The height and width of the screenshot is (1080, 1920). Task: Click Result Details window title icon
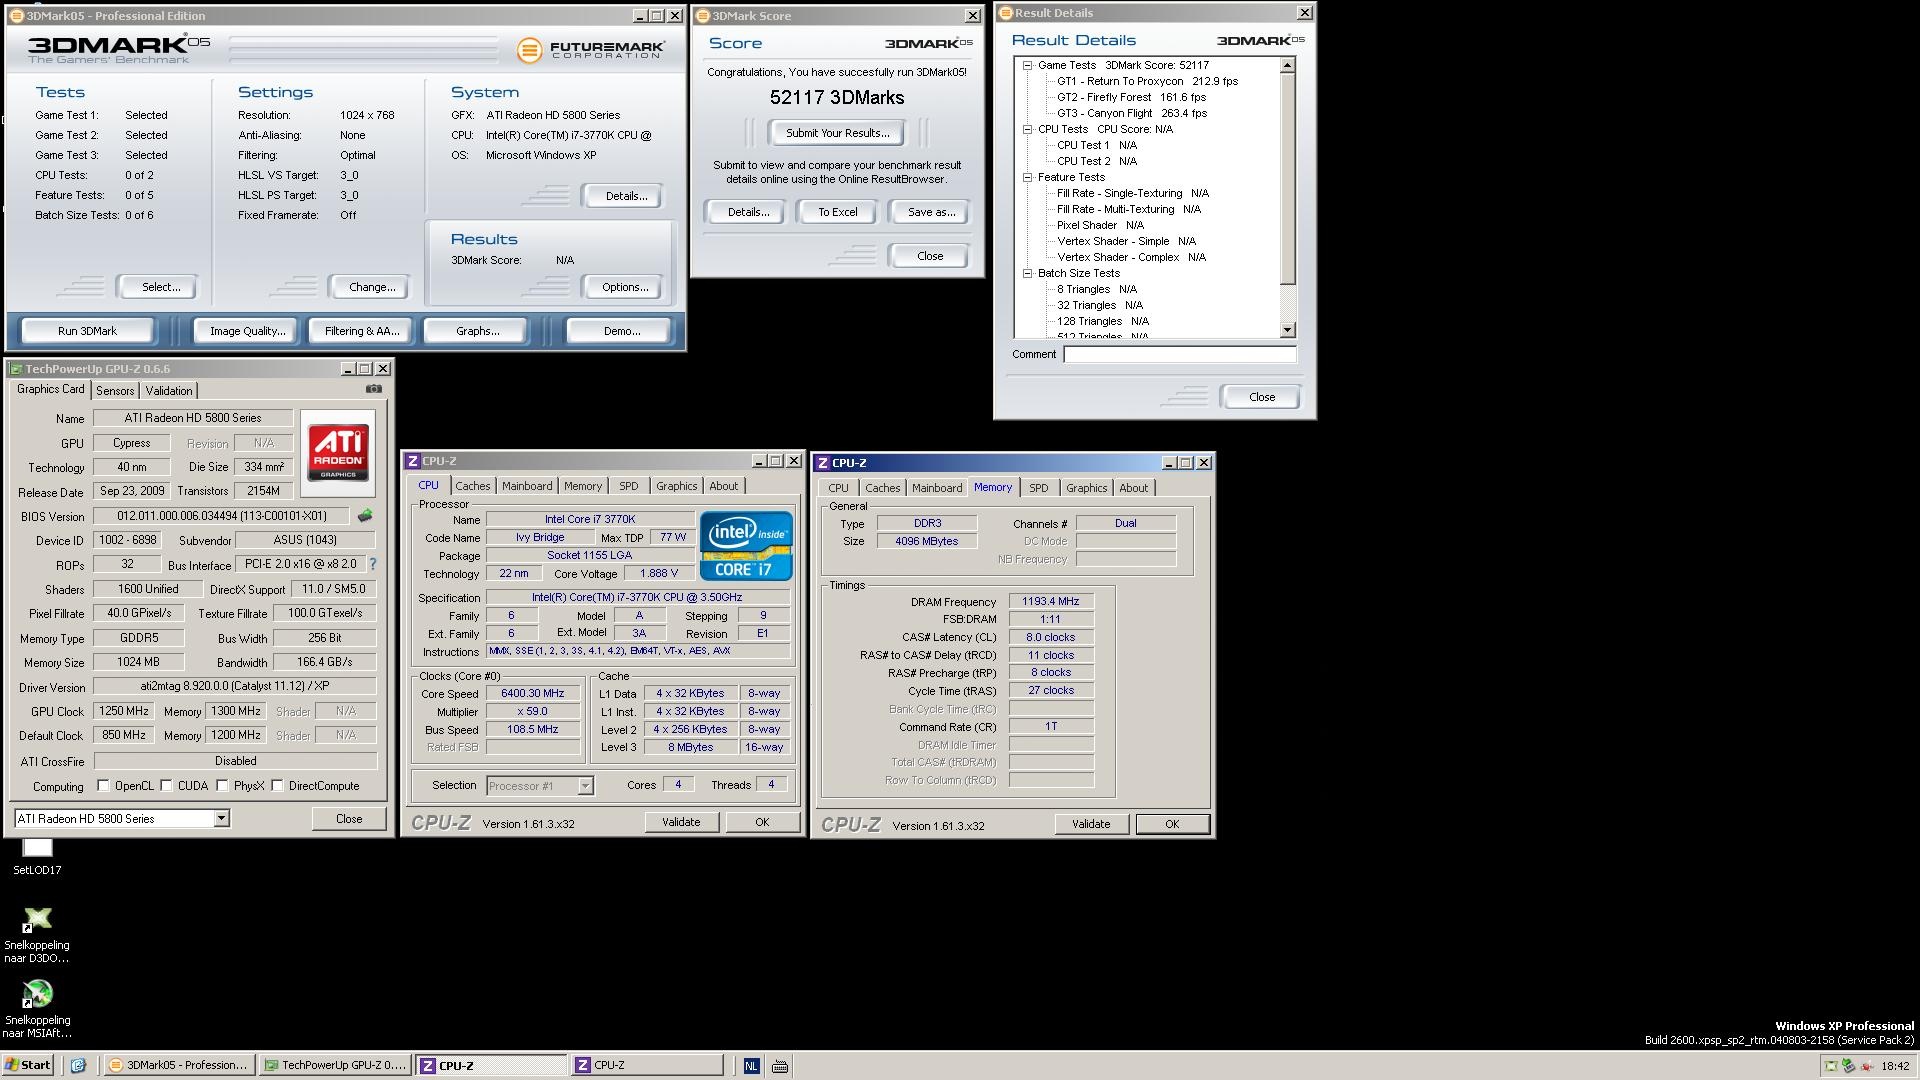pos(1005,13)
